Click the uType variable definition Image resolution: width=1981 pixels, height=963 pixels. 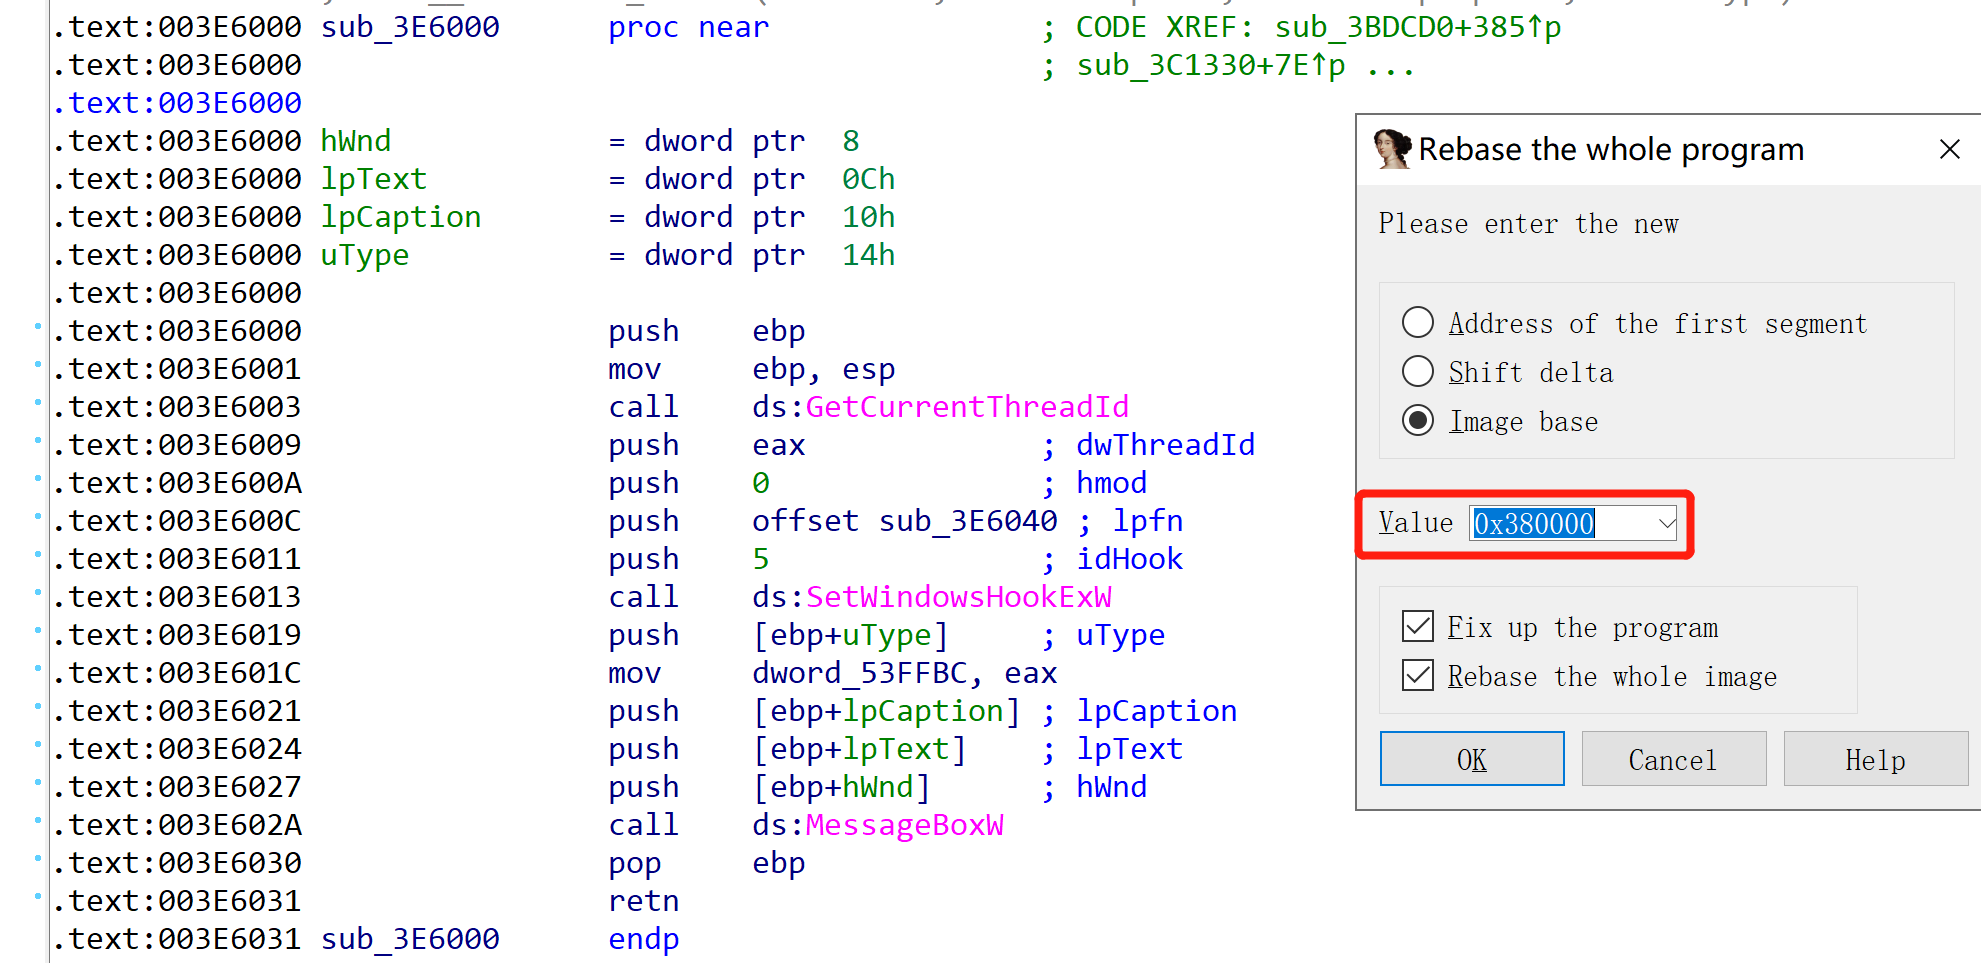point(365,255)
